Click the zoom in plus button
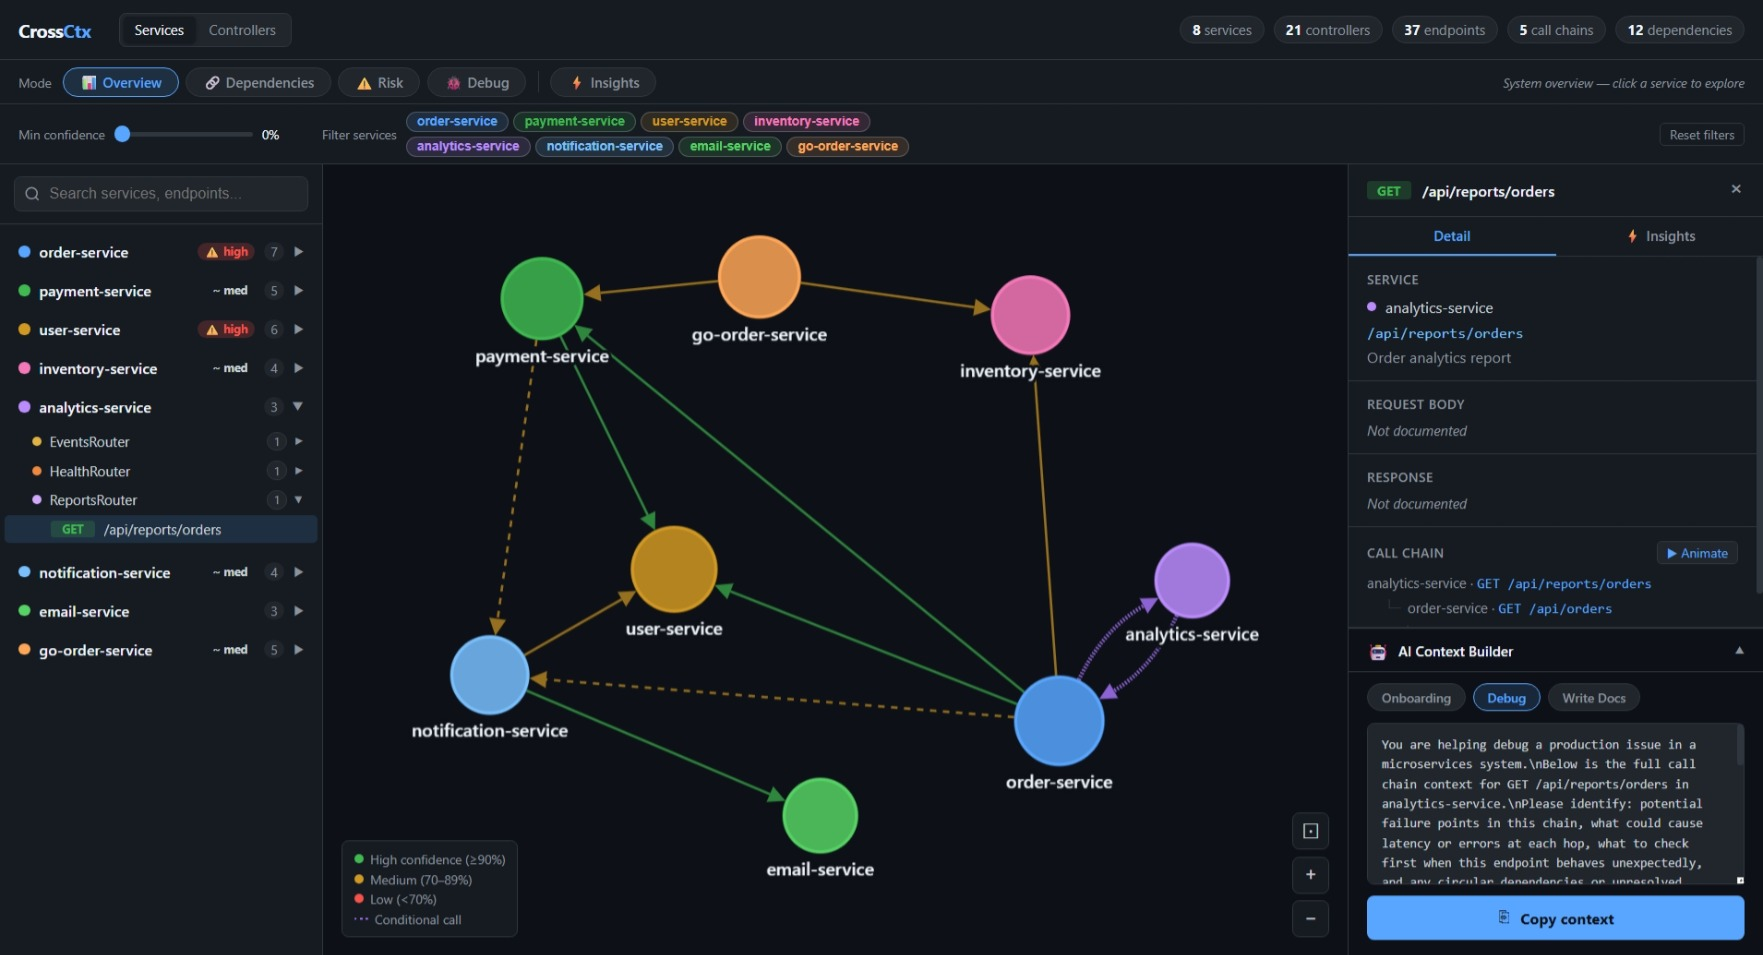 pos(1310,875)
